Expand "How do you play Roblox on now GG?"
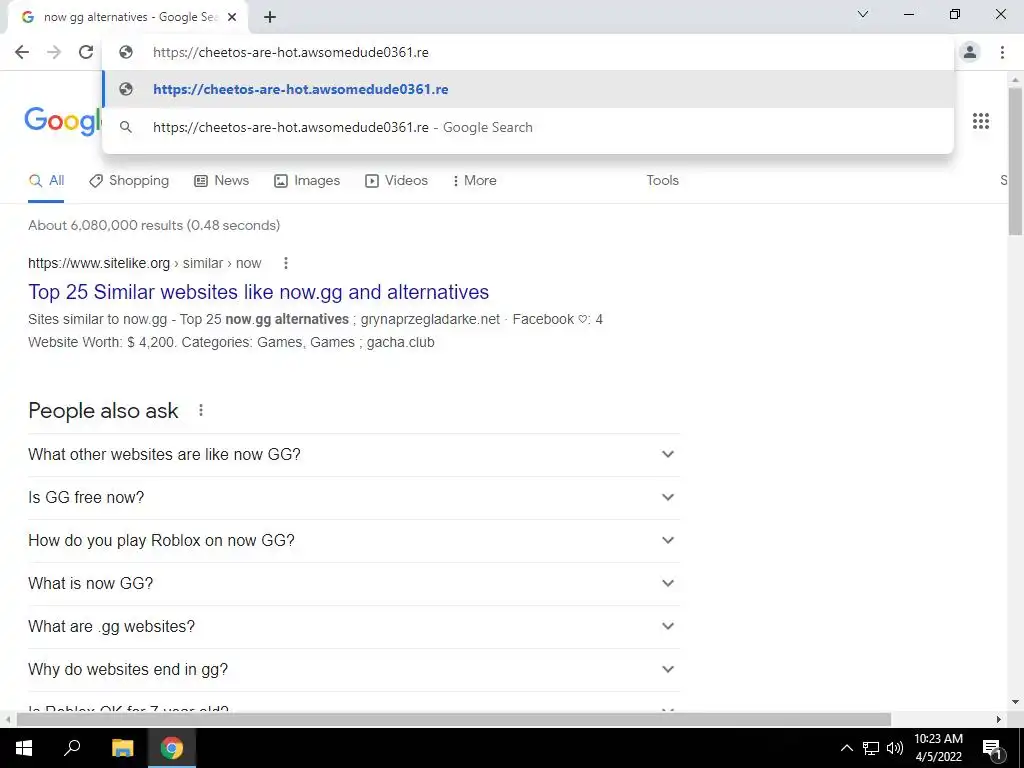The height and width of the screenshot is (768, 1024). pyautogui.click(x=354, y=541)
